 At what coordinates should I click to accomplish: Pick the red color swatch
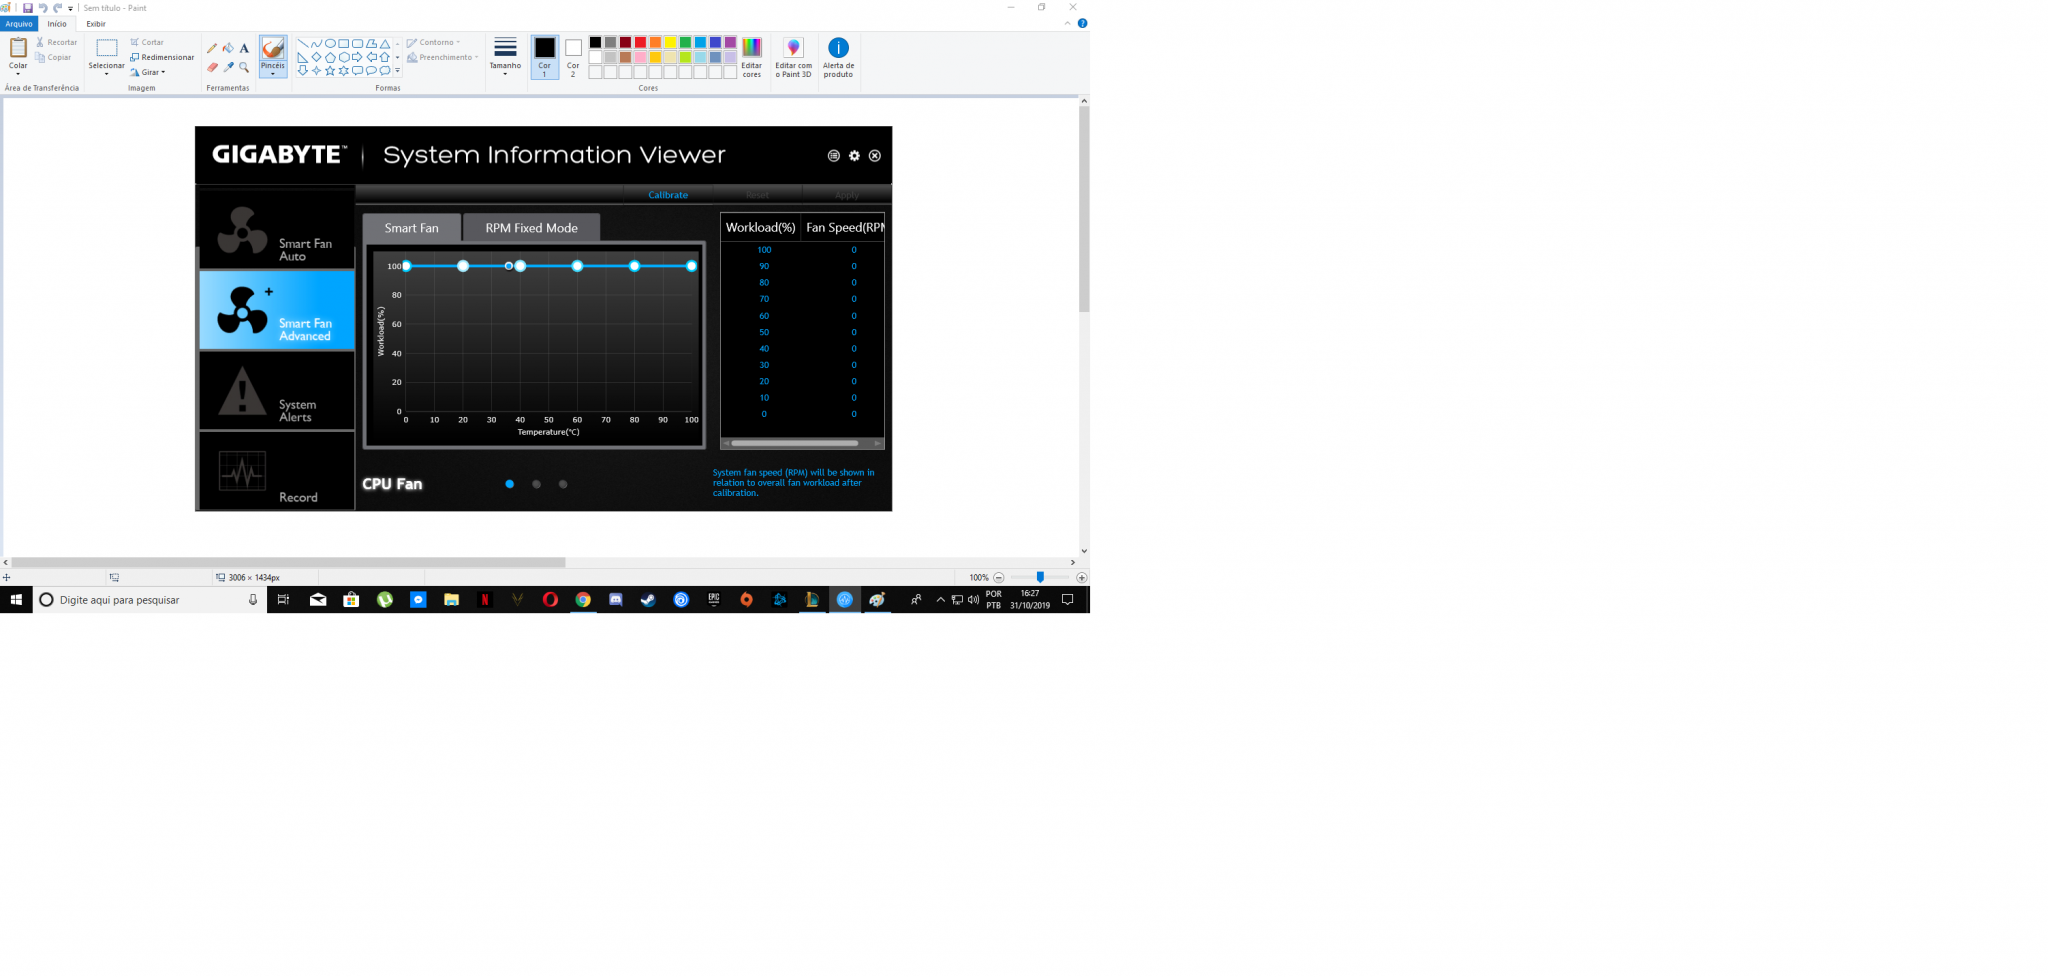pos(640,43)
